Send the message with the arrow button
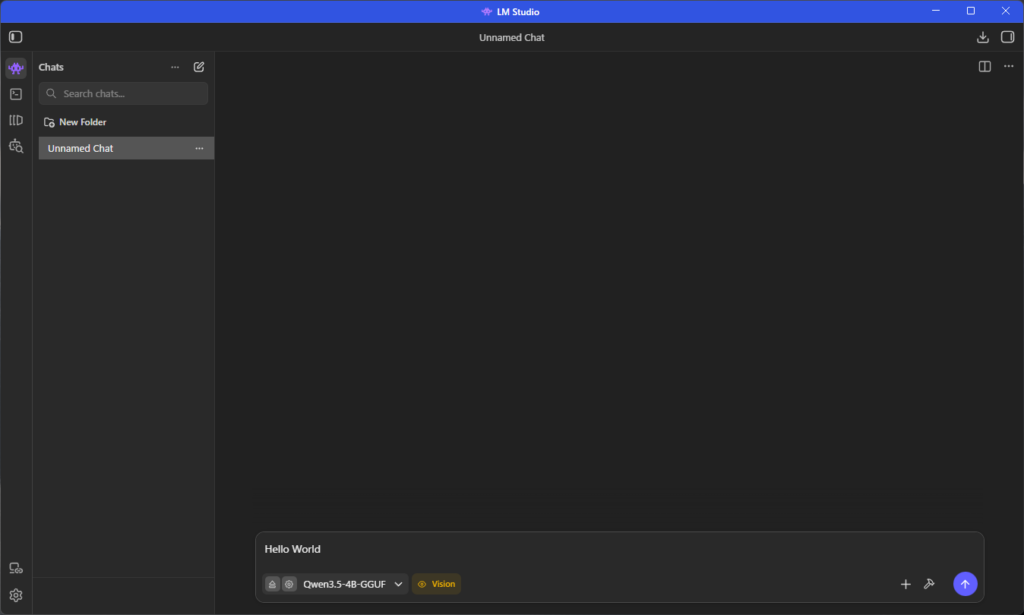Image resolution: width=1024 pixels, height=615 pixels. tap(965, 584)
